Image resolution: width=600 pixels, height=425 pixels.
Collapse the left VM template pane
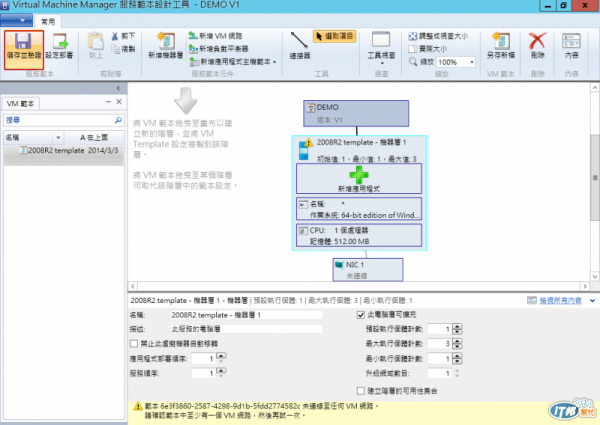(118, 88)
